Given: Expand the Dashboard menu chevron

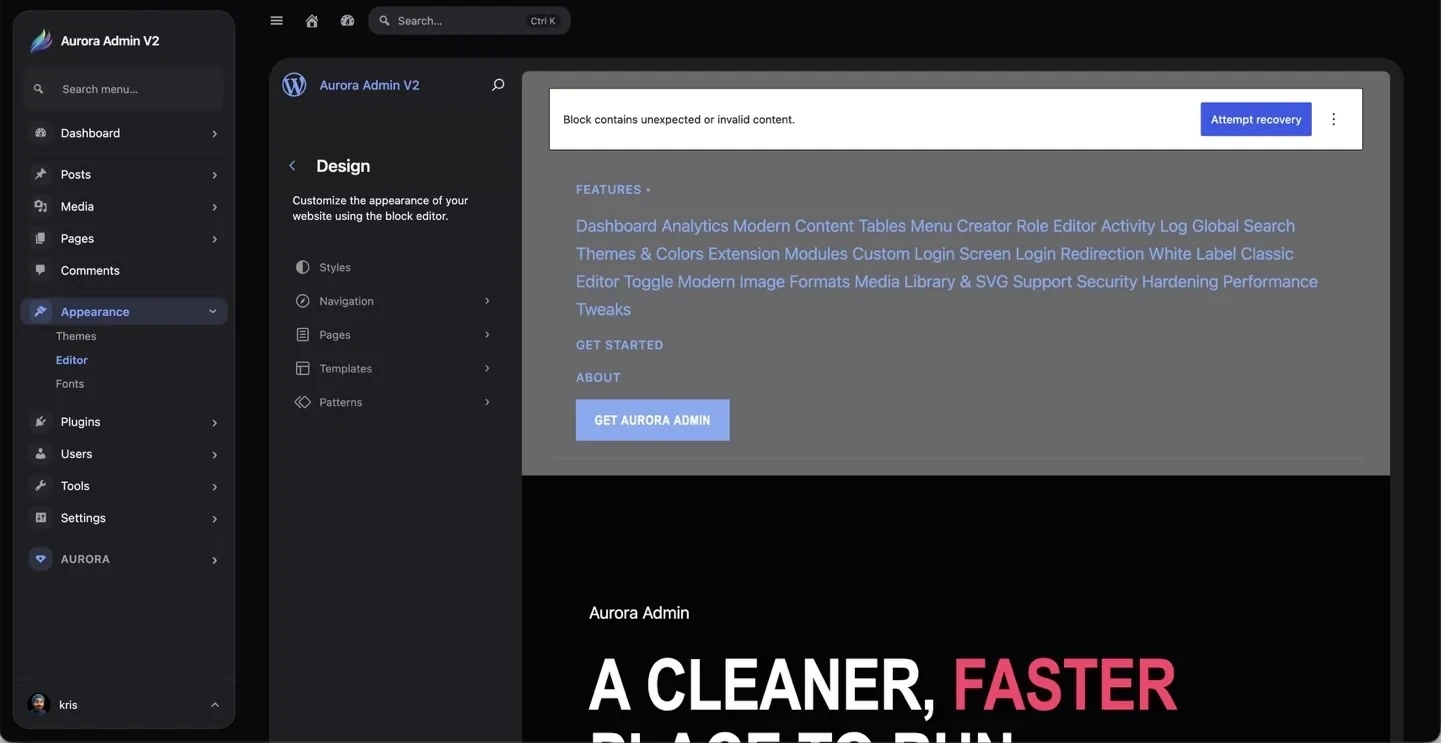Looking at the screenshot, I should (214, 133).
